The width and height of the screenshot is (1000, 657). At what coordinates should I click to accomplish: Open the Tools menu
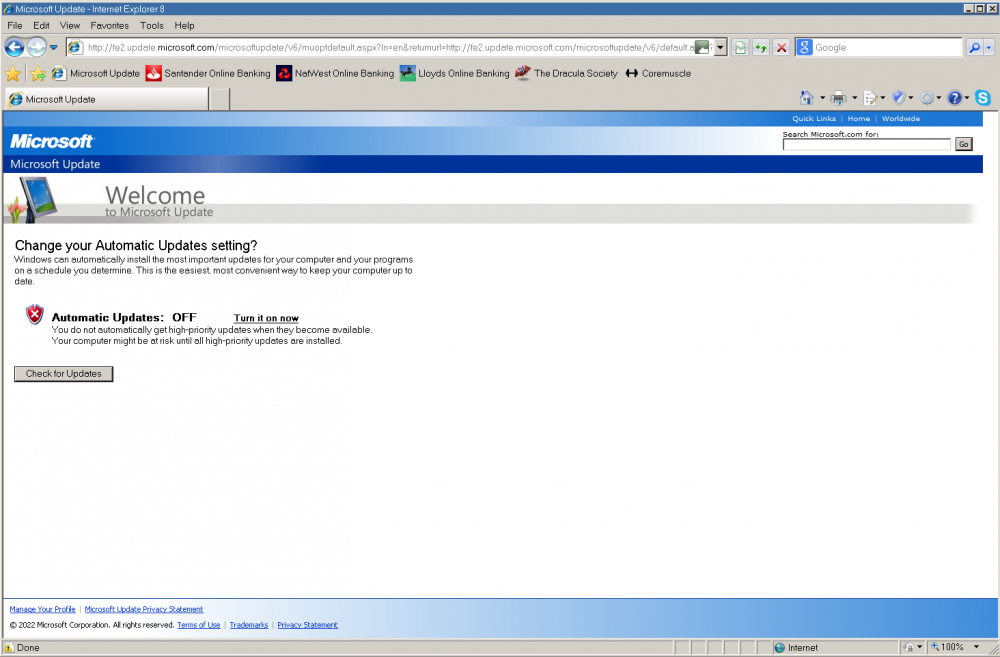click(x=152, y=26)
